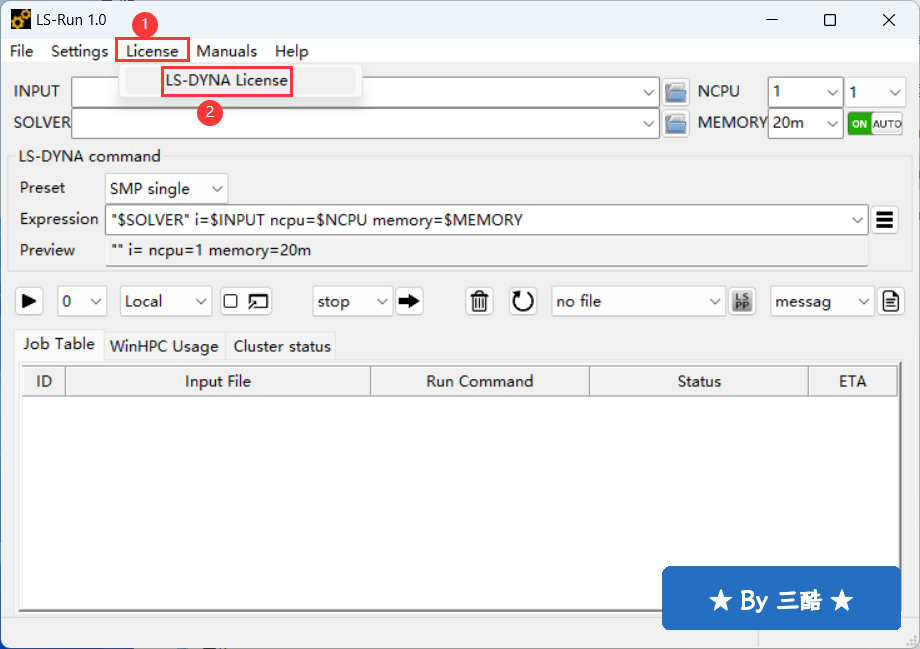Open the Preset SMP single dropdown
Screen dimensions: 920x649
pos(166,189)
